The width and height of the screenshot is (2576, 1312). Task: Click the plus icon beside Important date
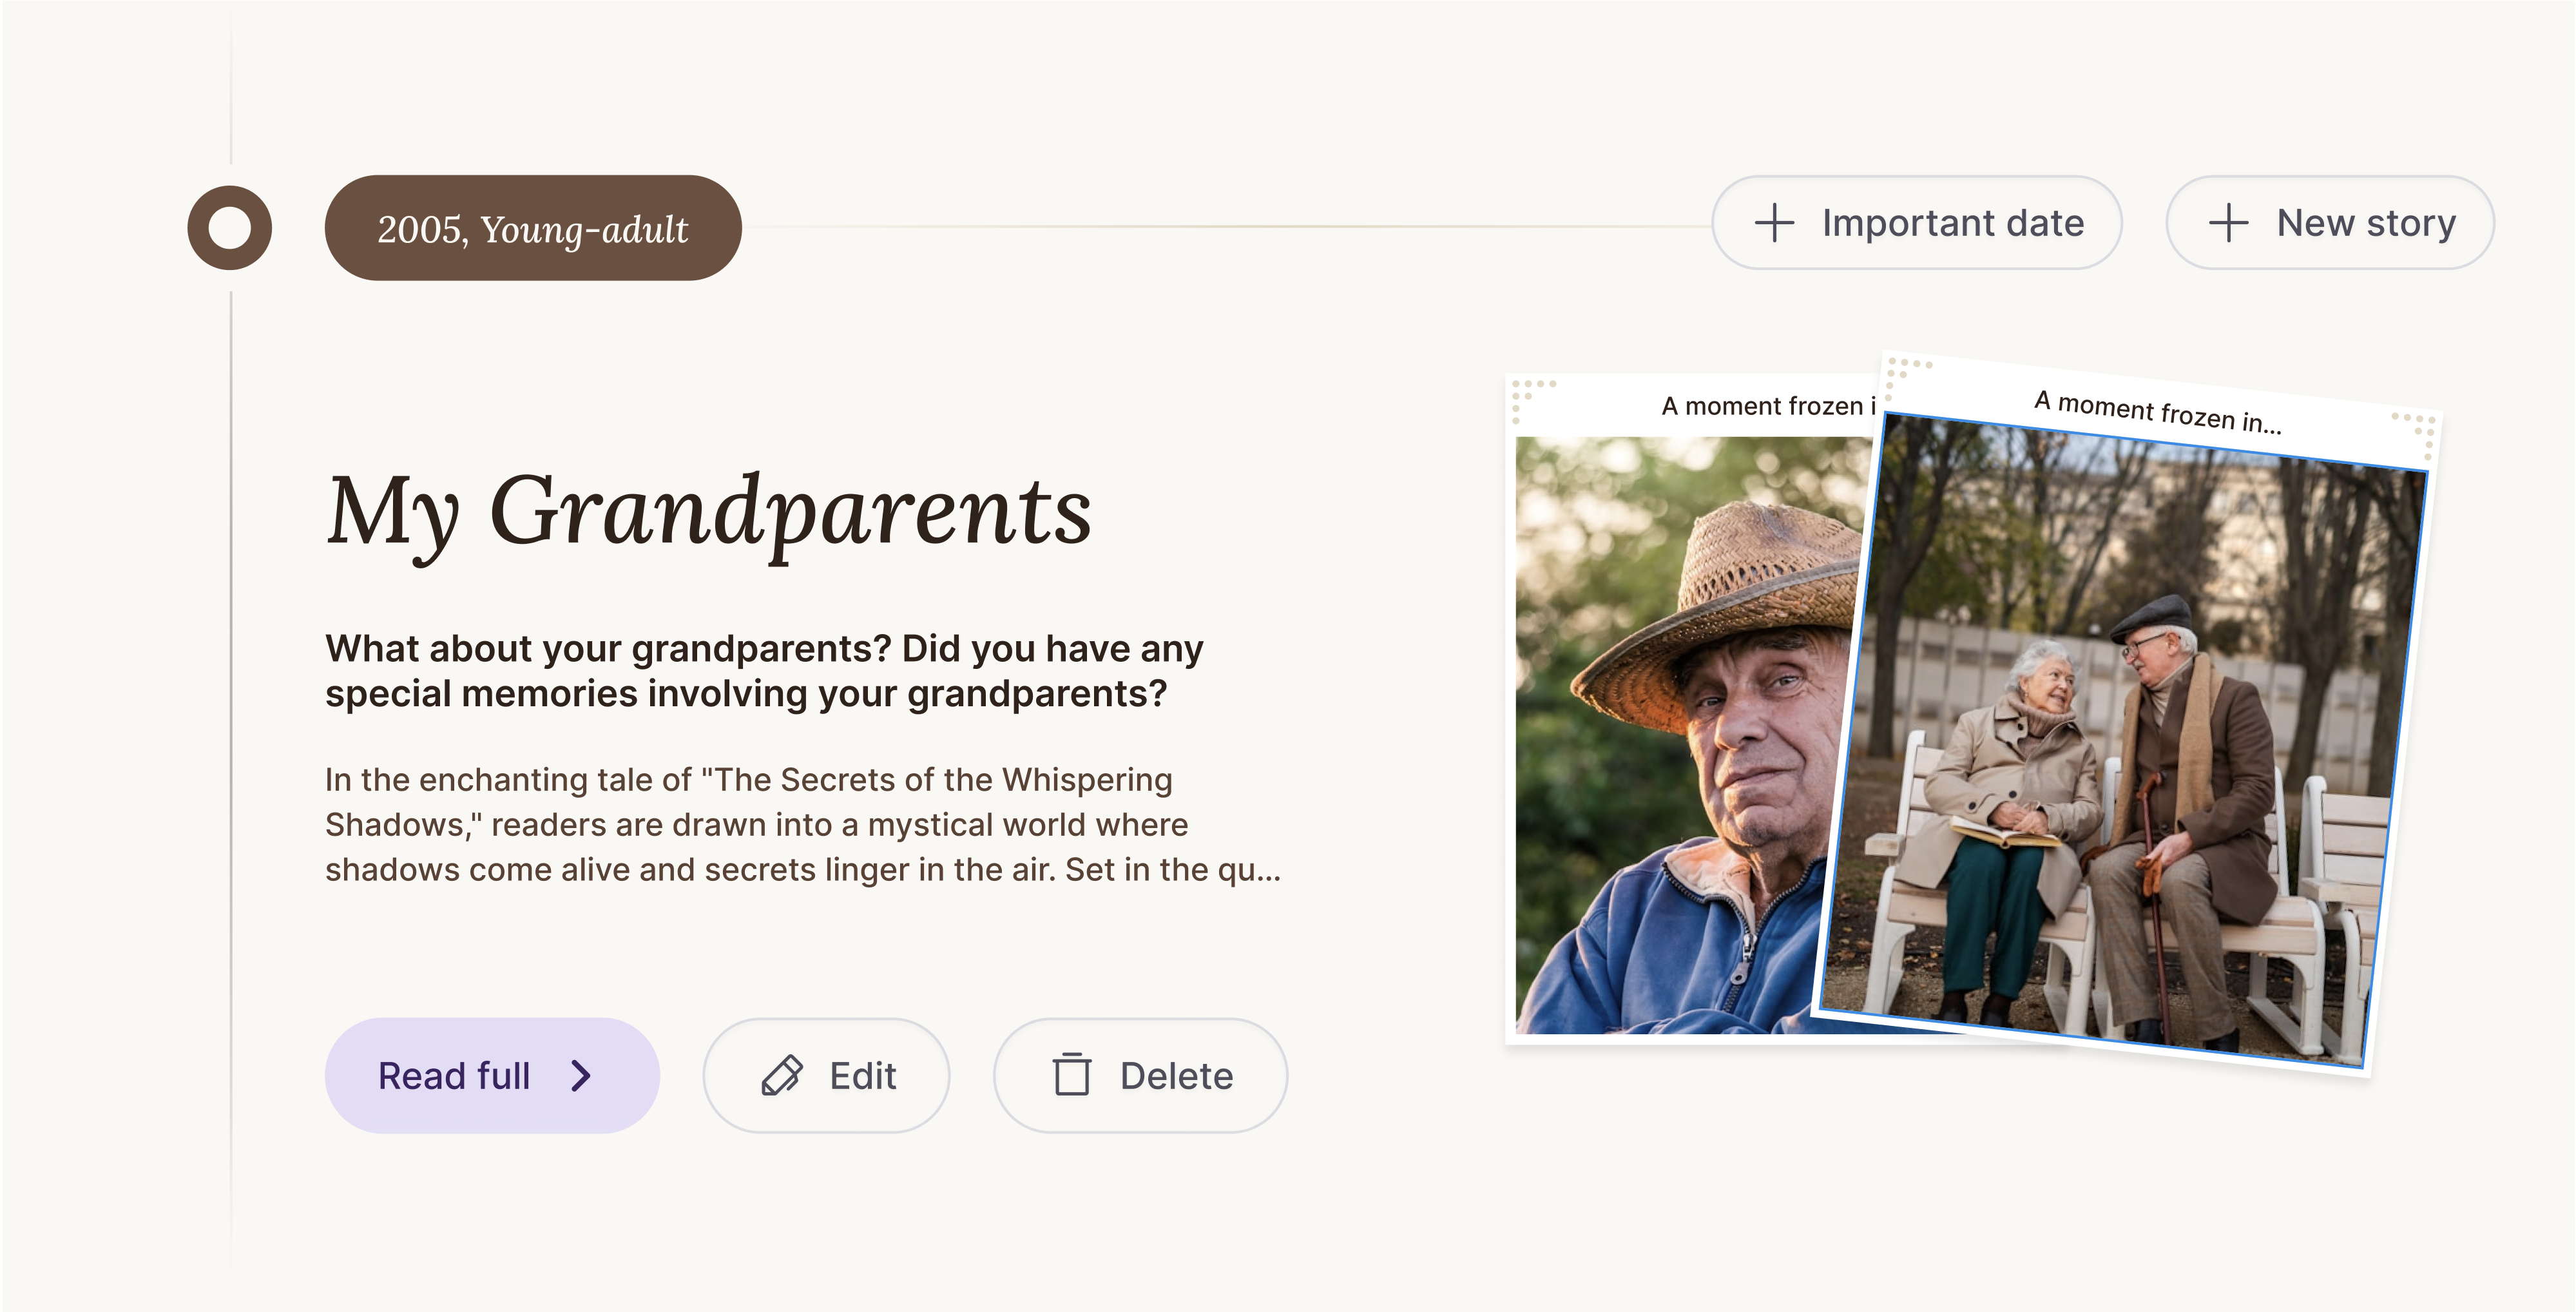point(1774,223)
